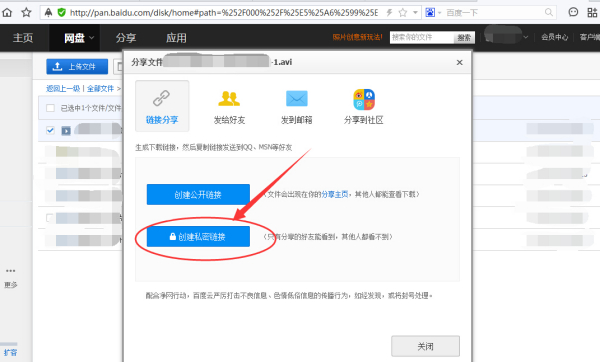Screen dimensions: 600x362
Task: Click the 创建私密链接 button
Action: [x=198, y=236]
